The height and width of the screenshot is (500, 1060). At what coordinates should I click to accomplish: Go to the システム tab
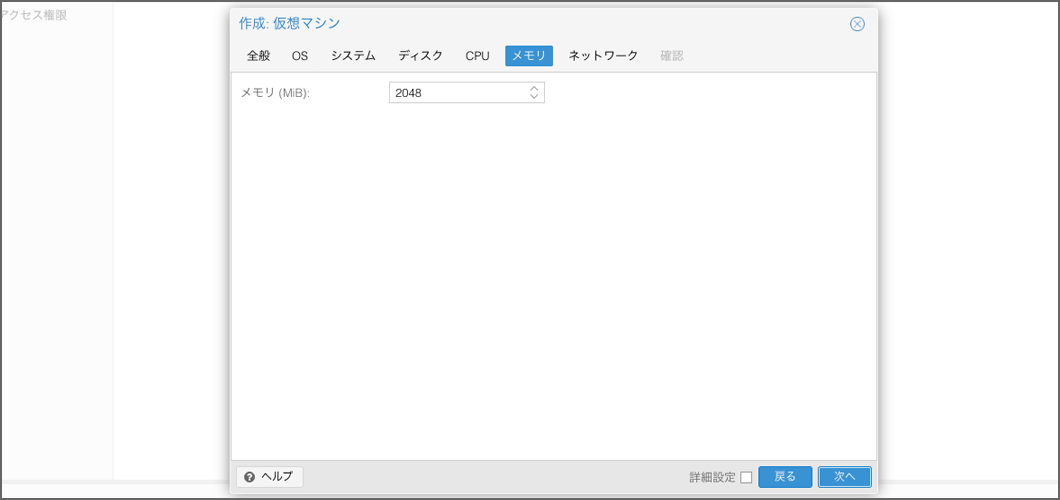pyautogui.click(x=353, y=56)
